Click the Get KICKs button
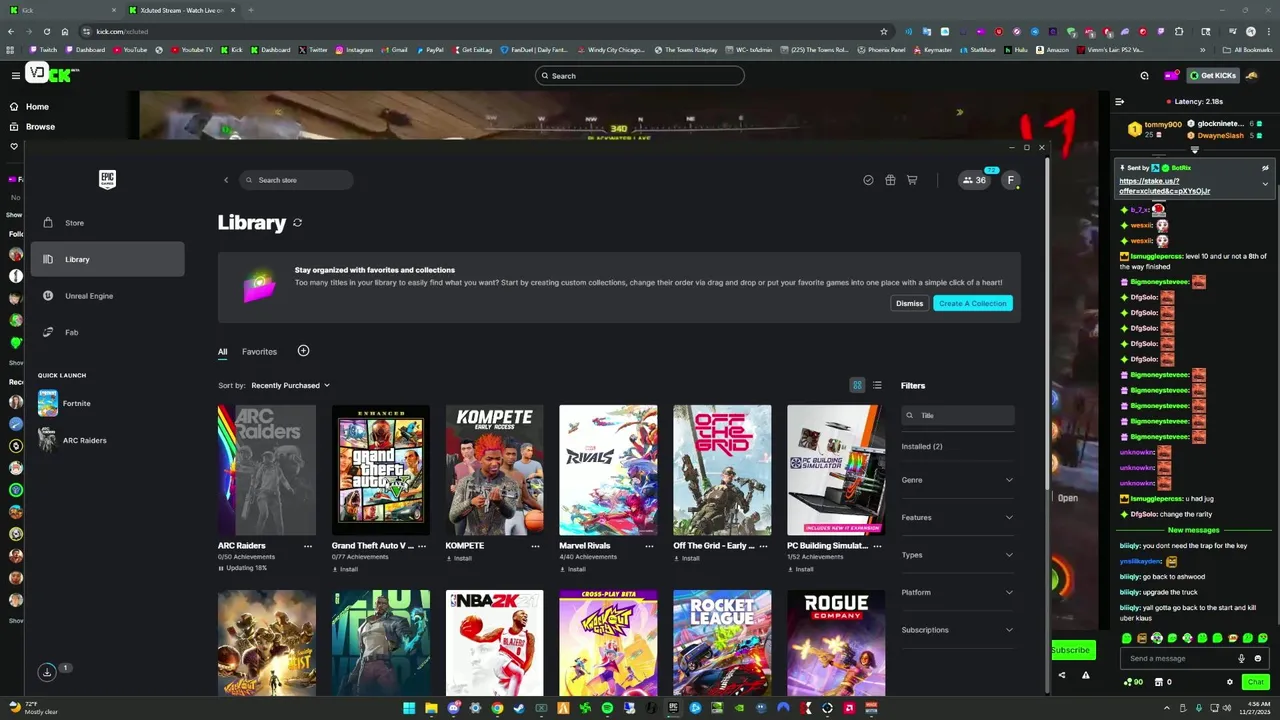Image resolution: width=1280 pixels, height=720 pixels. [x=1212, y=76]
